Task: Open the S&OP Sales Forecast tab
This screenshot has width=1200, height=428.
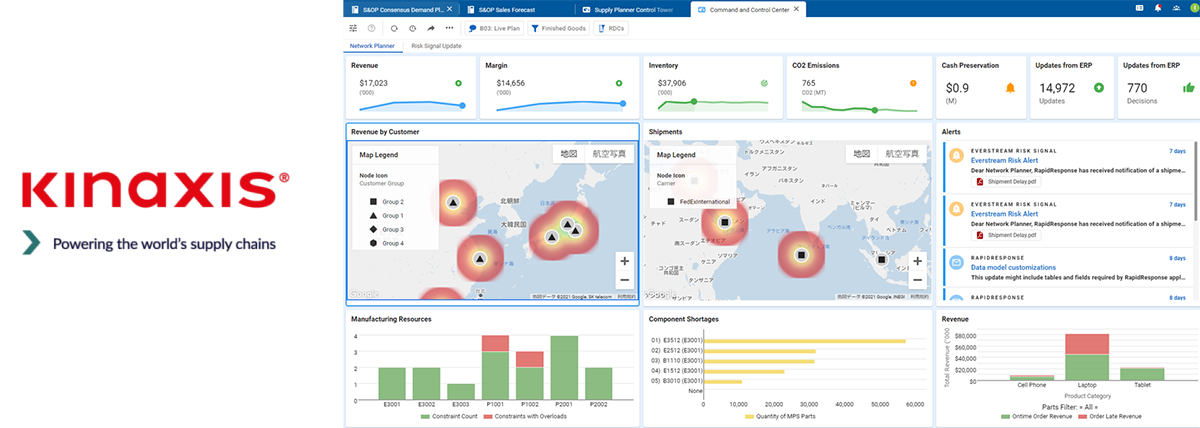Action: click(507, 9)
